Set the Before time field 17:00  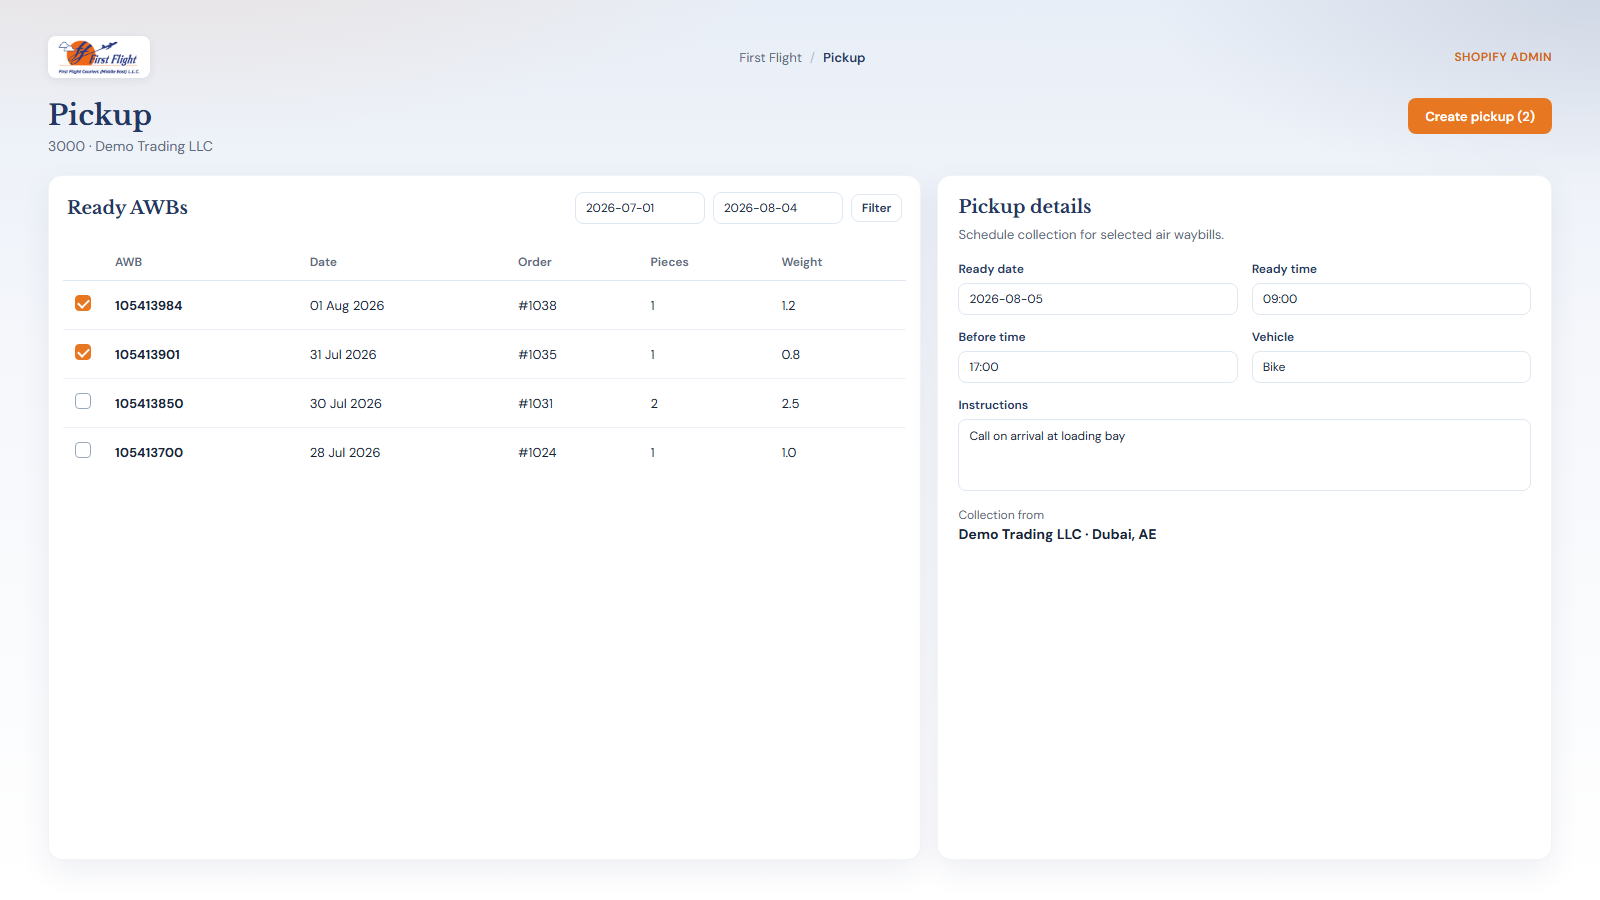coord(1098,367)
